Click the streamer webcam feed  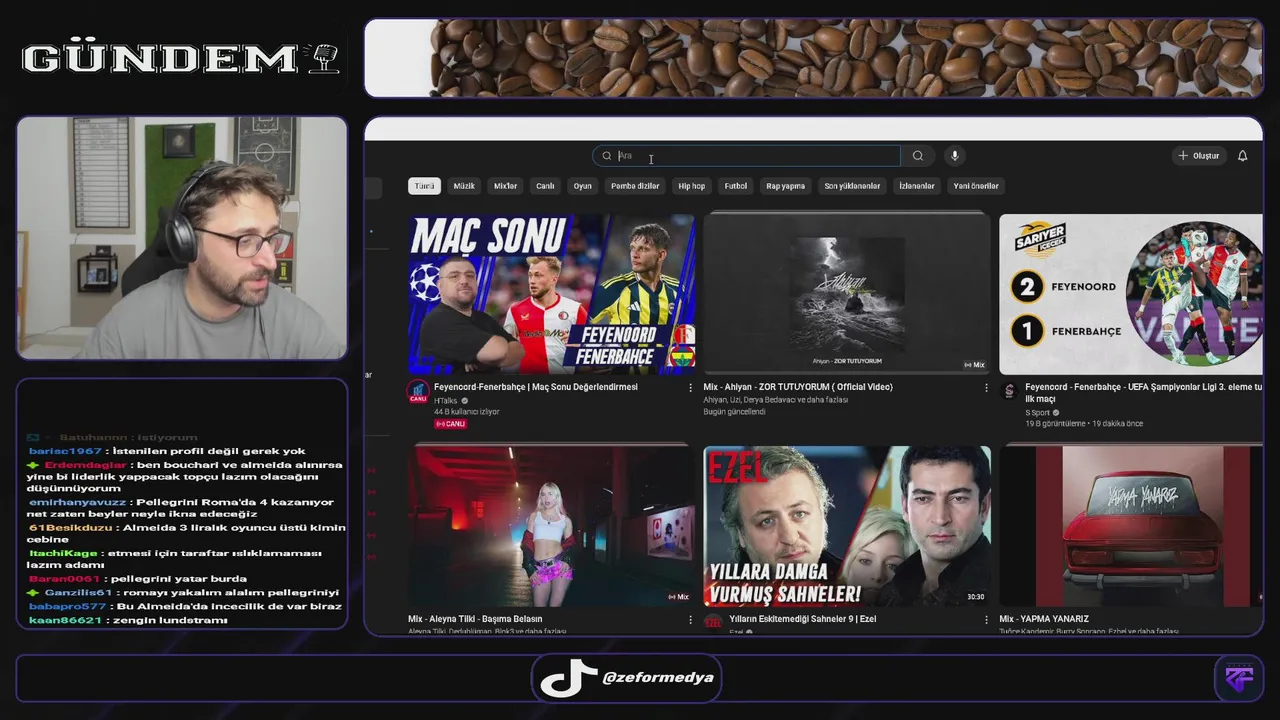point(182,238)
